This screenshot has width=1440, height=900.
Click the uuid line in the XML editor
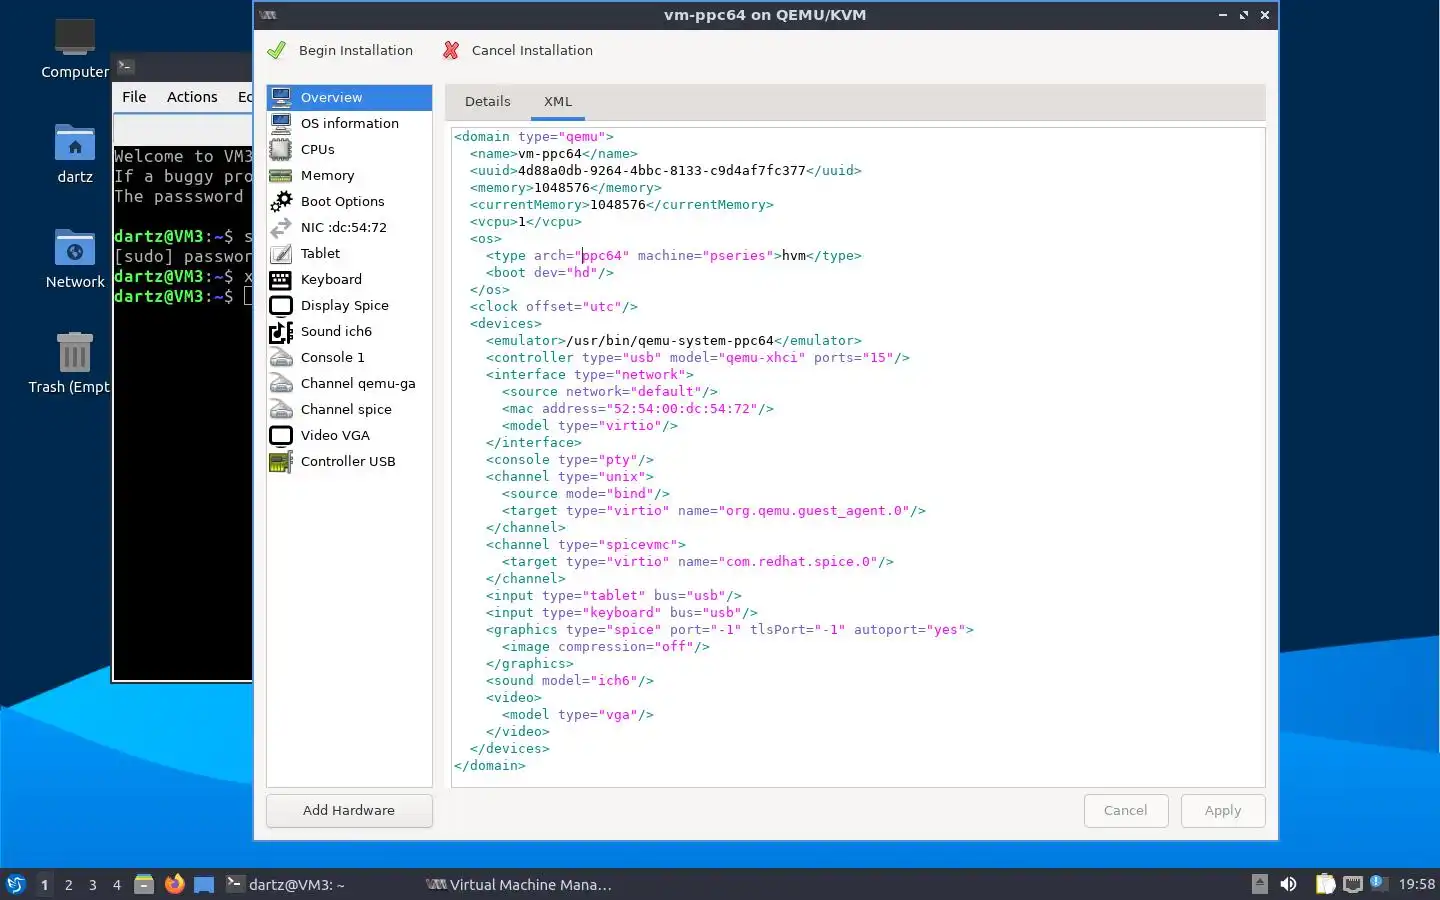[665, 171]
